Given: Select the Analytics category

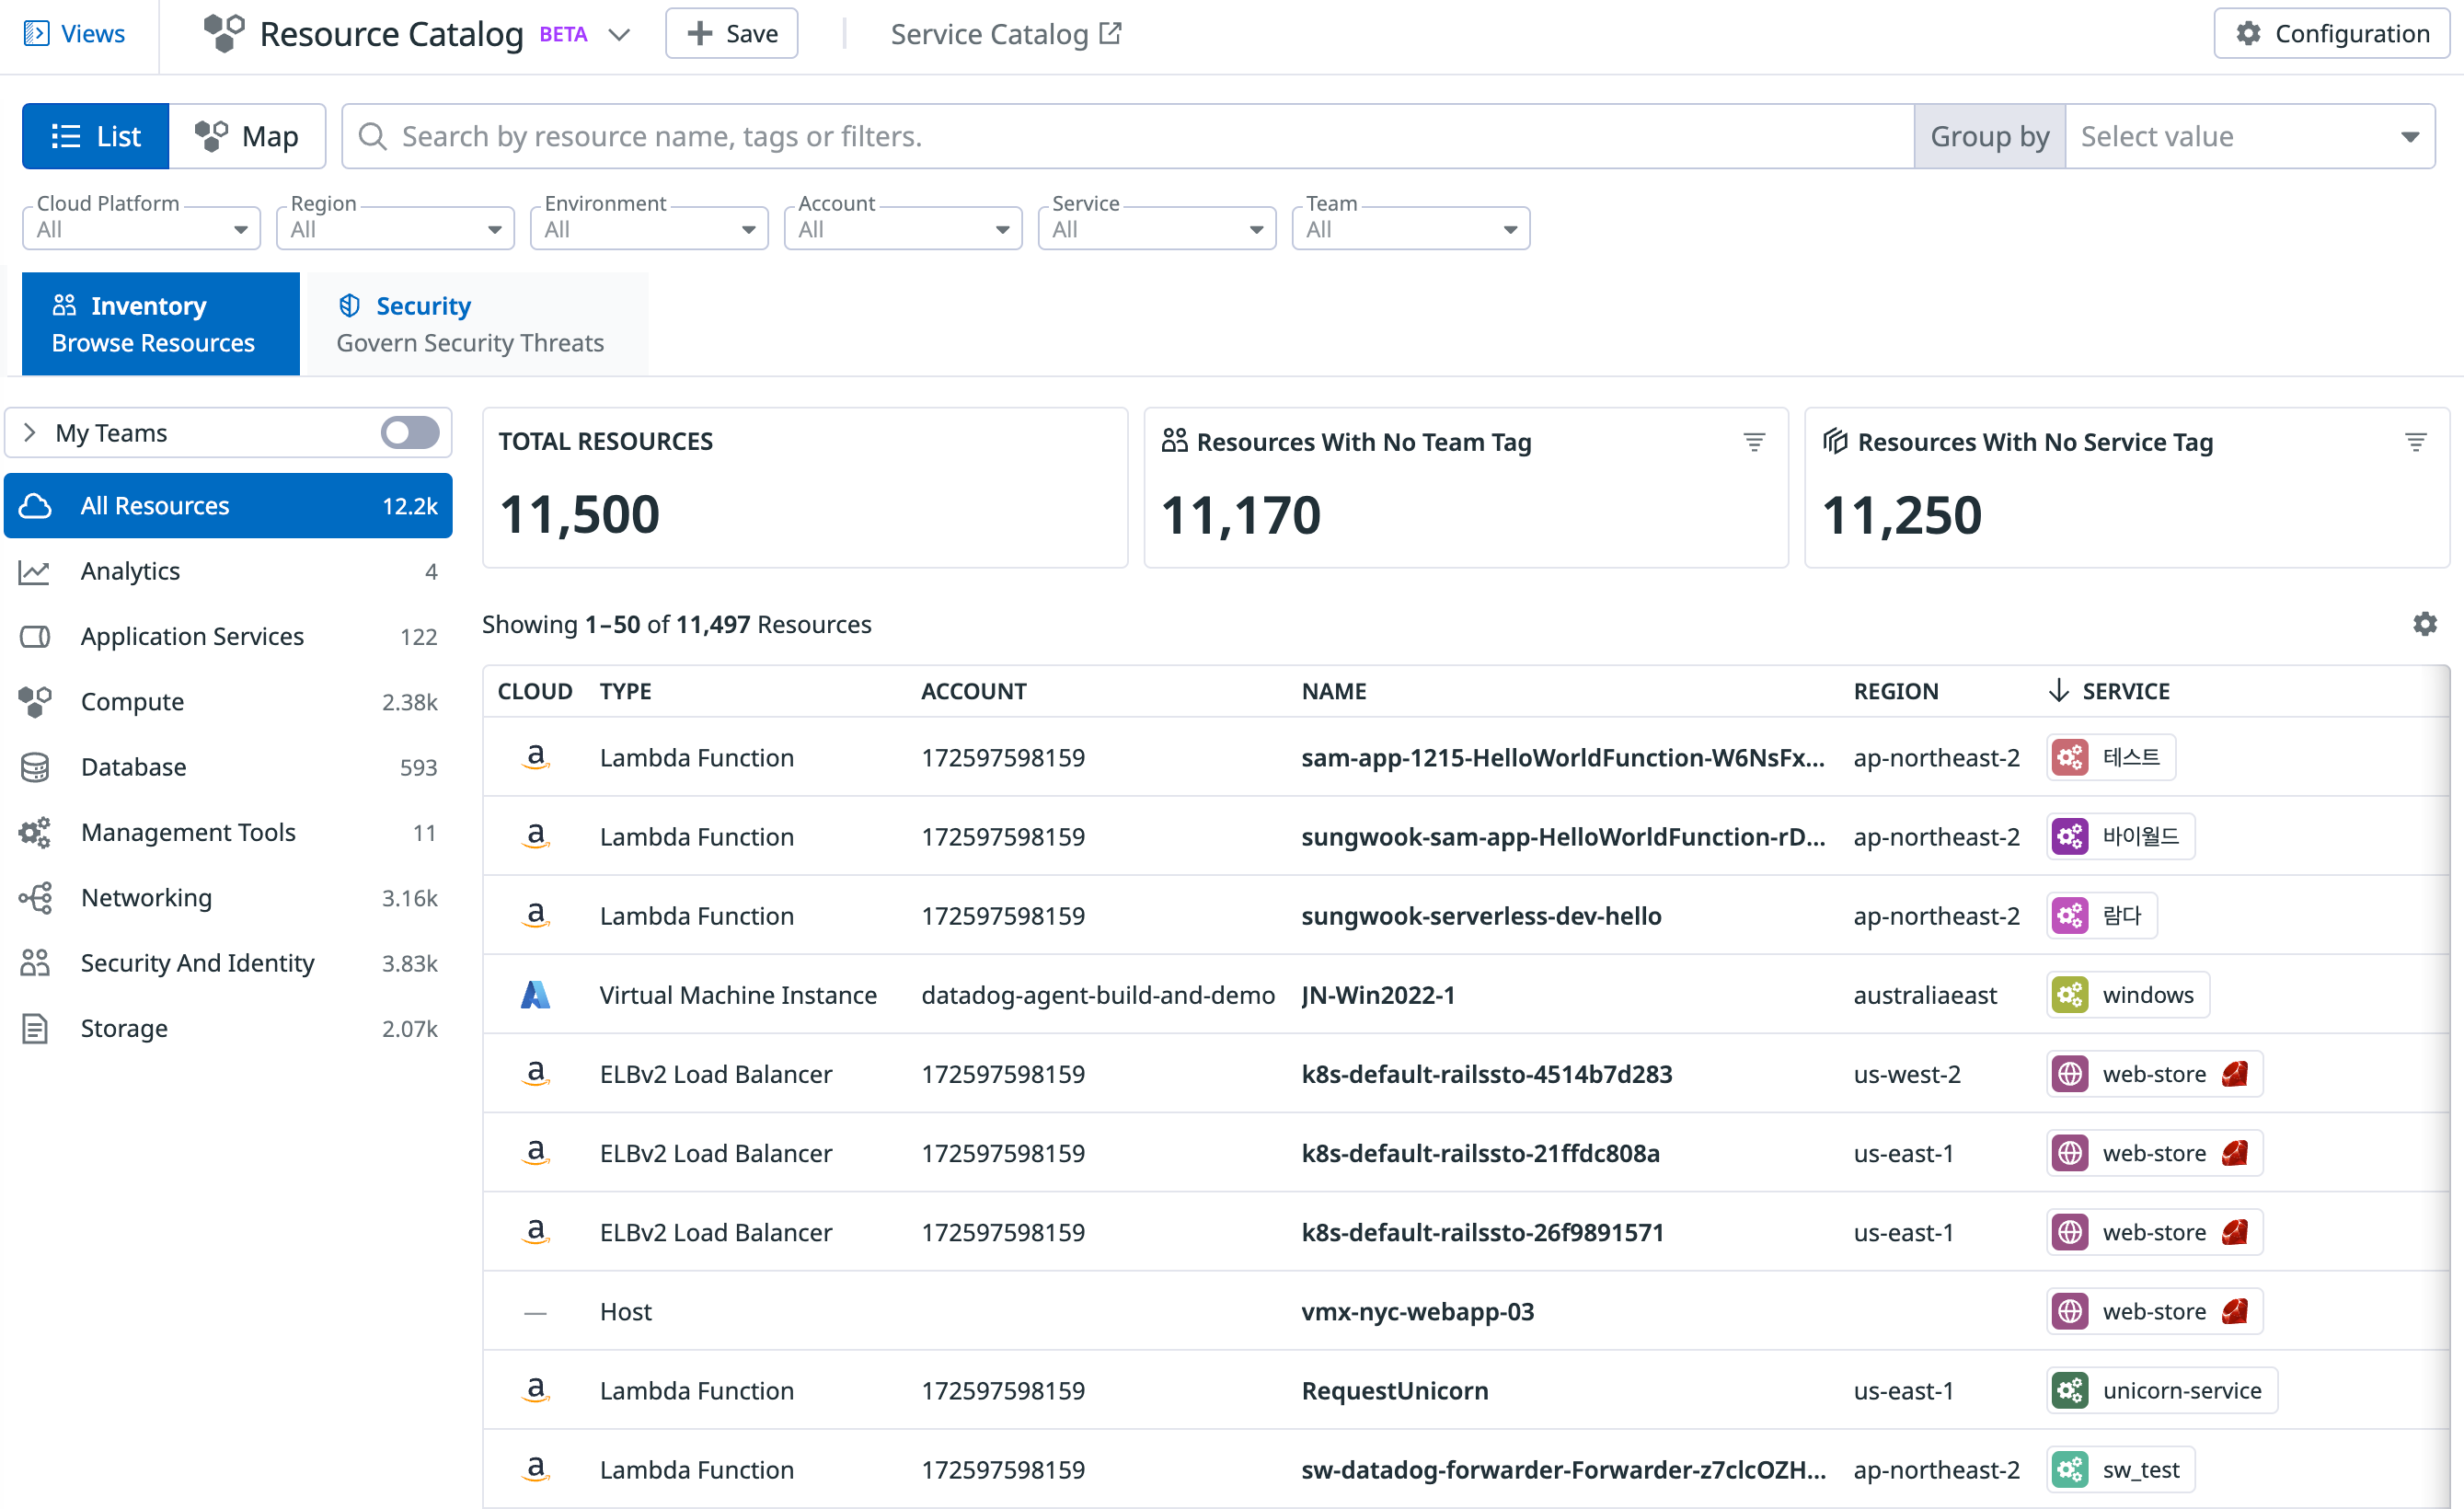Looking at the screenshot, I should (x=129, y=570).
